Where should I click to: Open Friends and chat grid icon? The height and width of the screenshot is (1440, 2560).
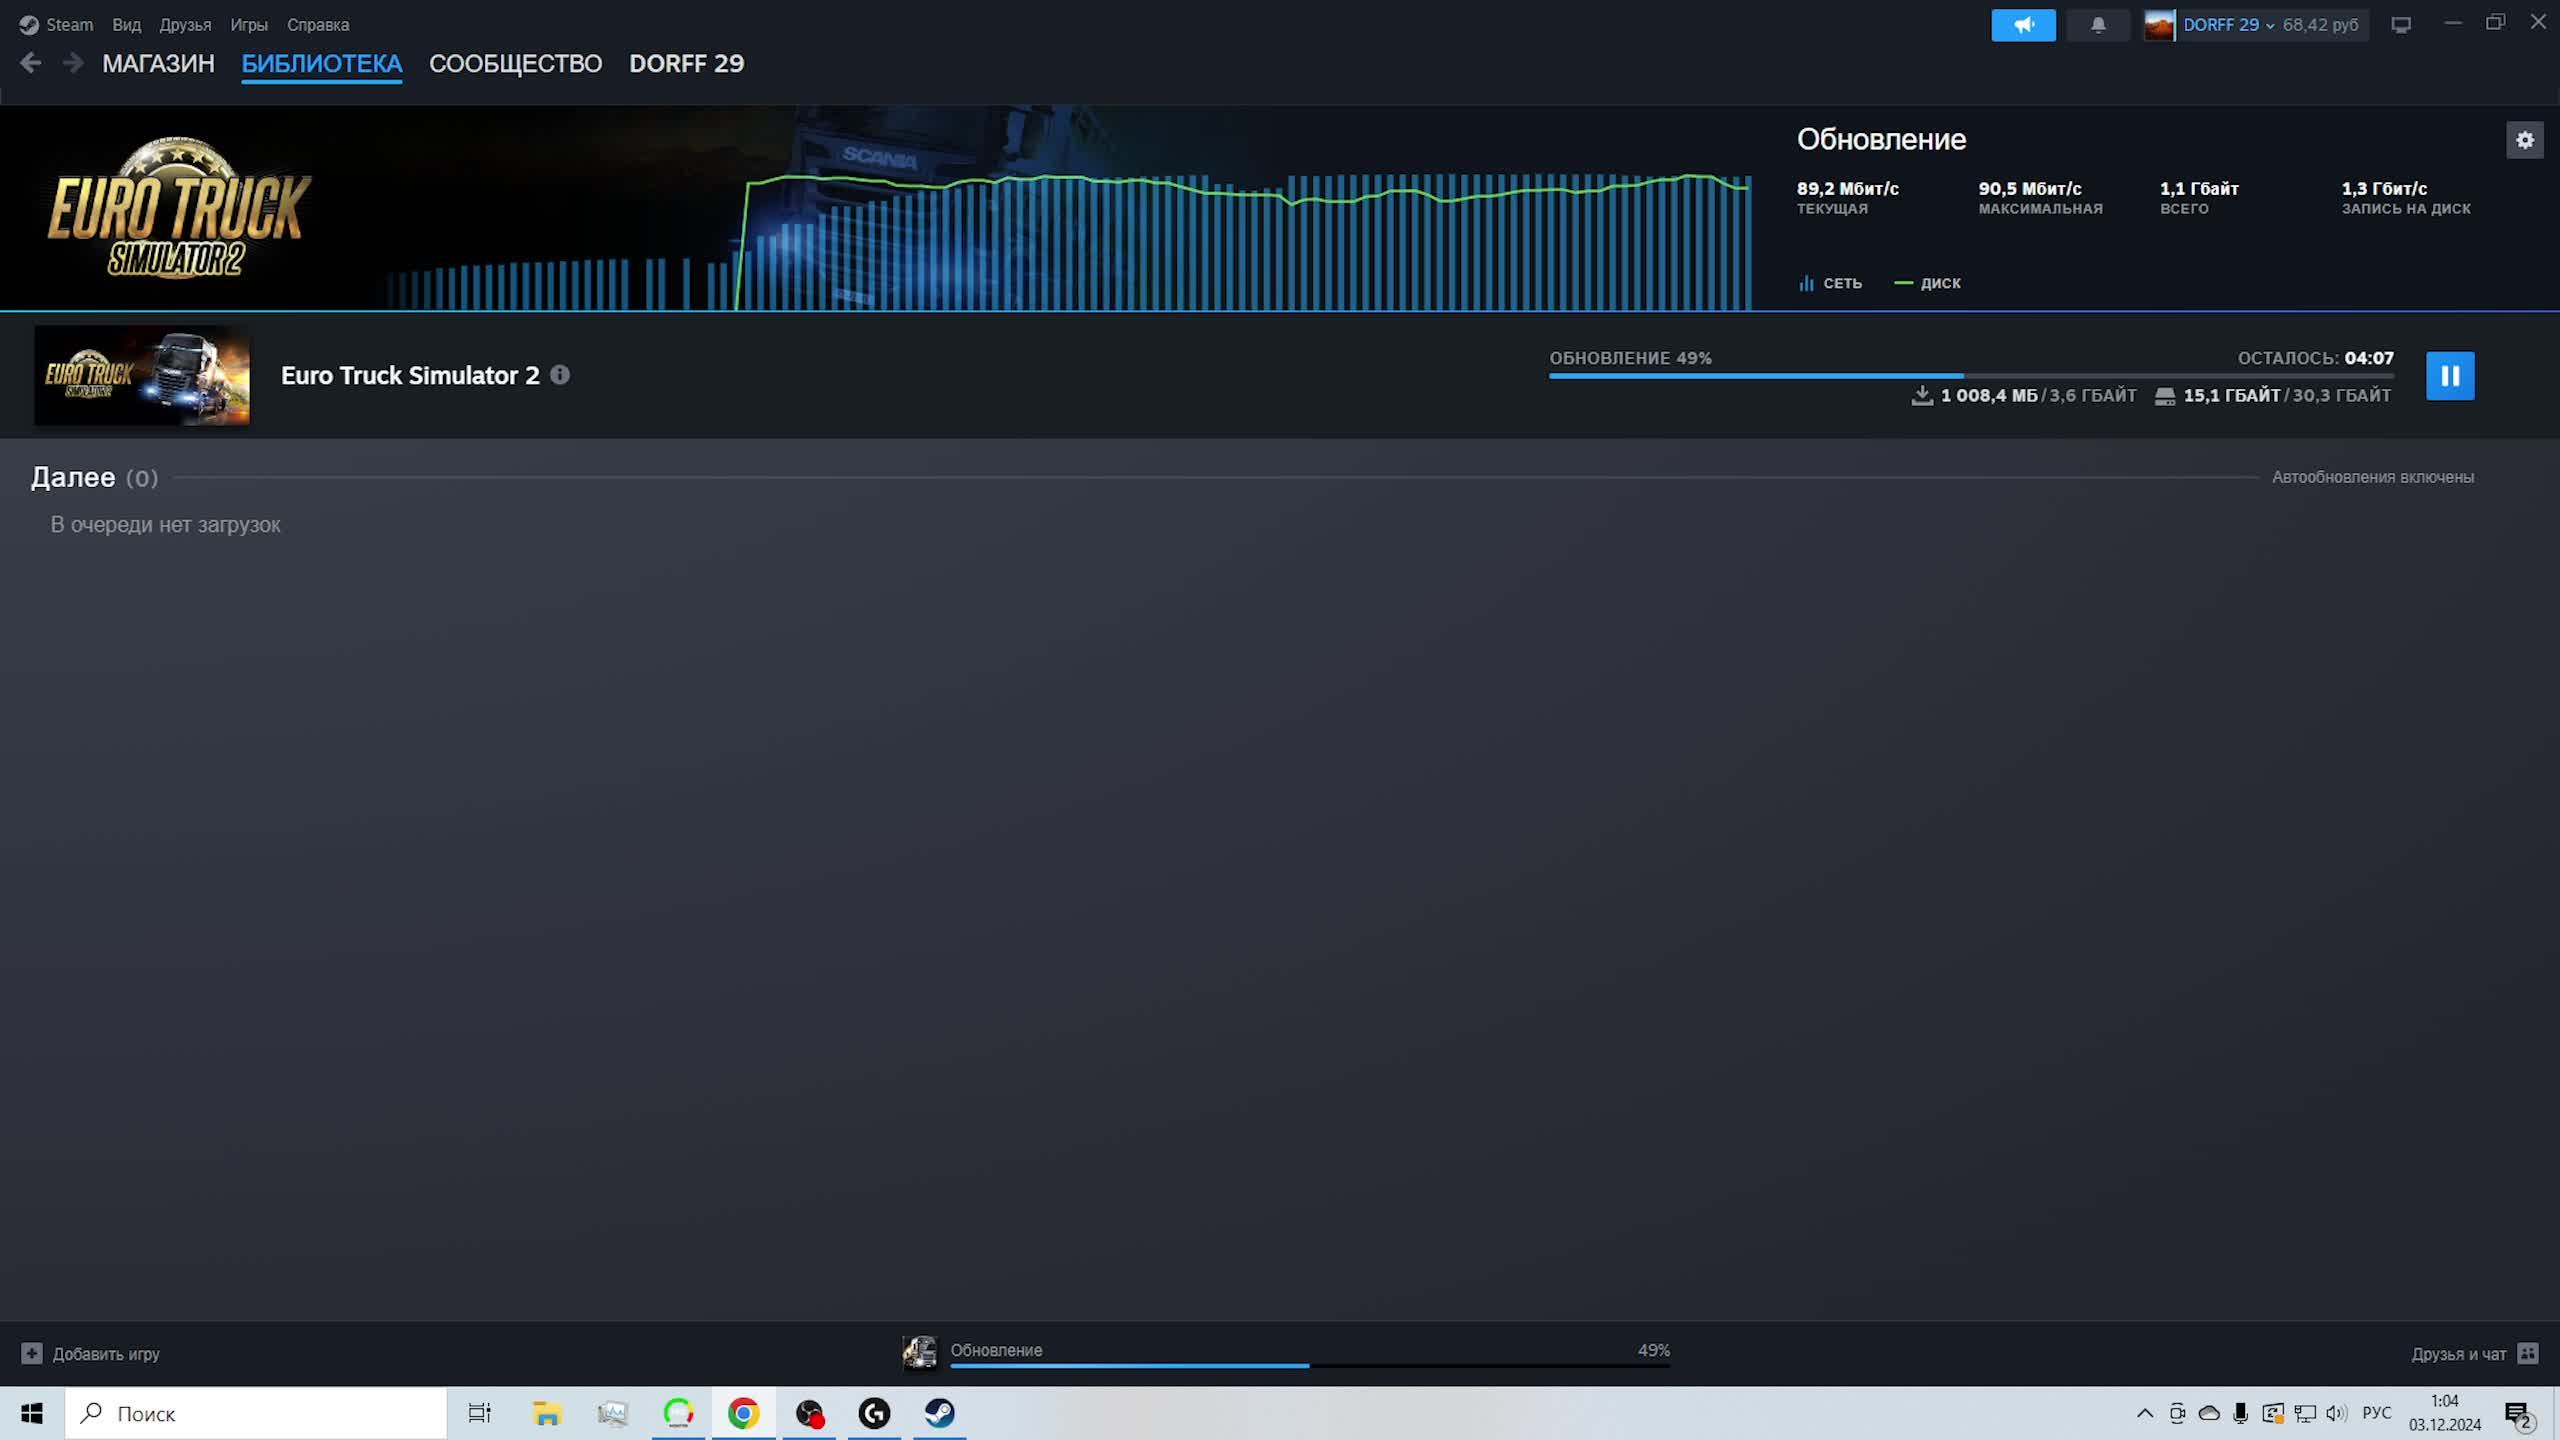coord(2527,1353)
